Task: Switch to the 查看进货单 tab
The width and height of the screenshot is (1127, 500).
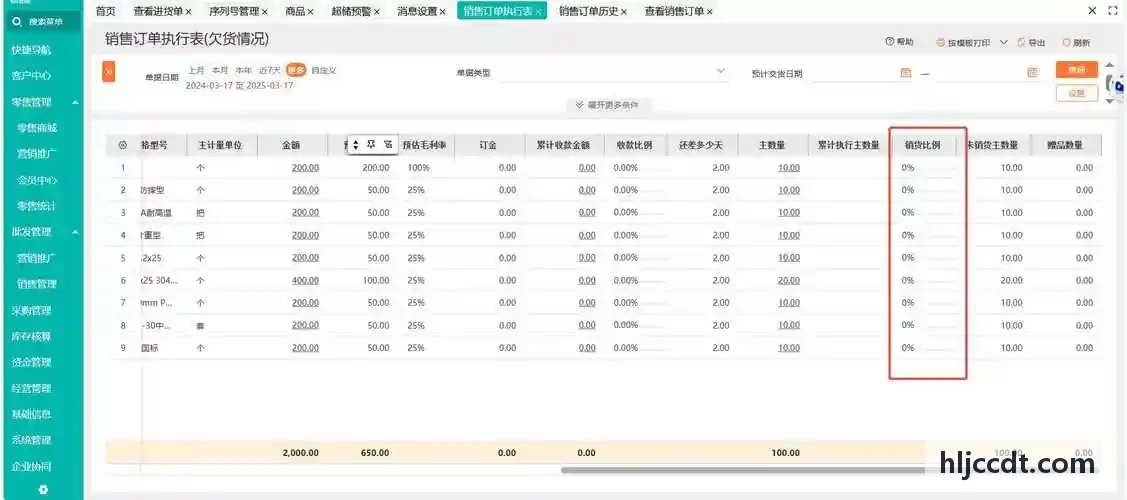Action: pos(158,11)
